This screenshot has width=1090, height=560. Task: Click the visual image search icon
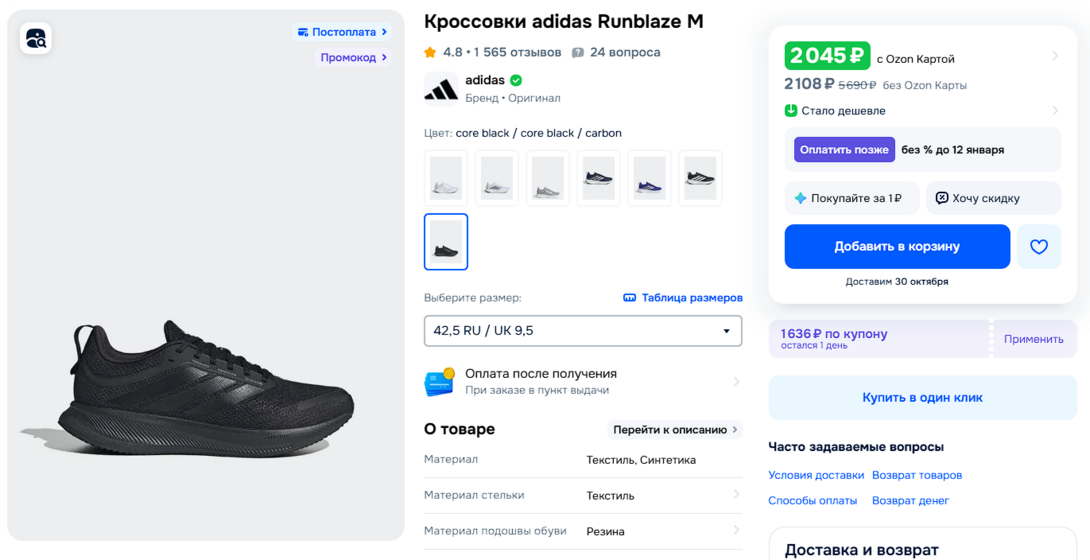(36, 39)
